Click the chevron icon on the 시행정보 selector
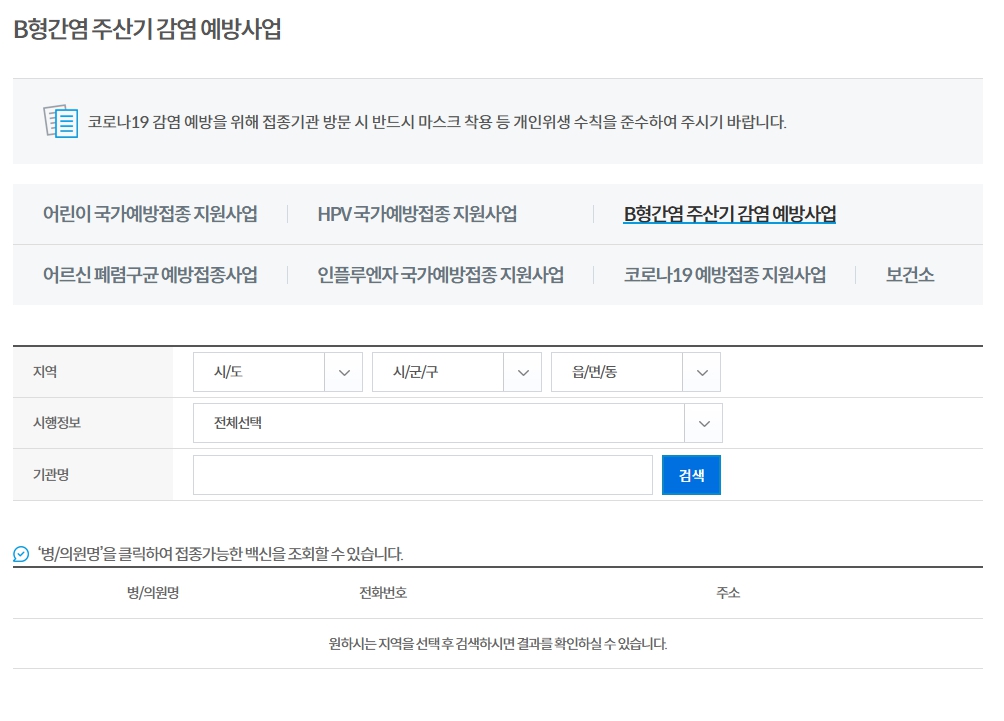 [705, 422]
